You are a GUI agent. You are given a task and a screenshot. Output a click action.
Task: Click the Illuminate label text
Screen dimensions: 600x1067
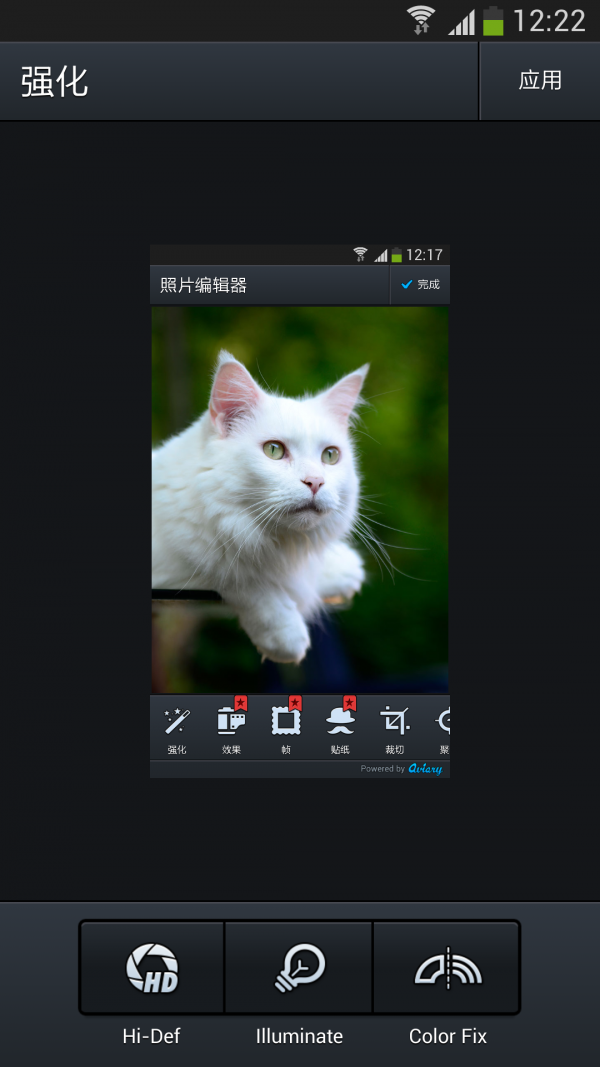(x=299, y=1036)
